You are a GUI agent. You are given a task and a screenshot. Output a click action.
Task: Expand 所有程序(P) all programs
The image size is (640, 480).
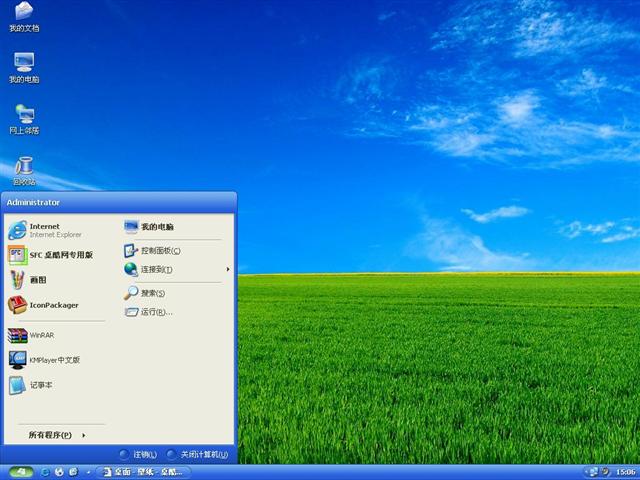(57, 435)
